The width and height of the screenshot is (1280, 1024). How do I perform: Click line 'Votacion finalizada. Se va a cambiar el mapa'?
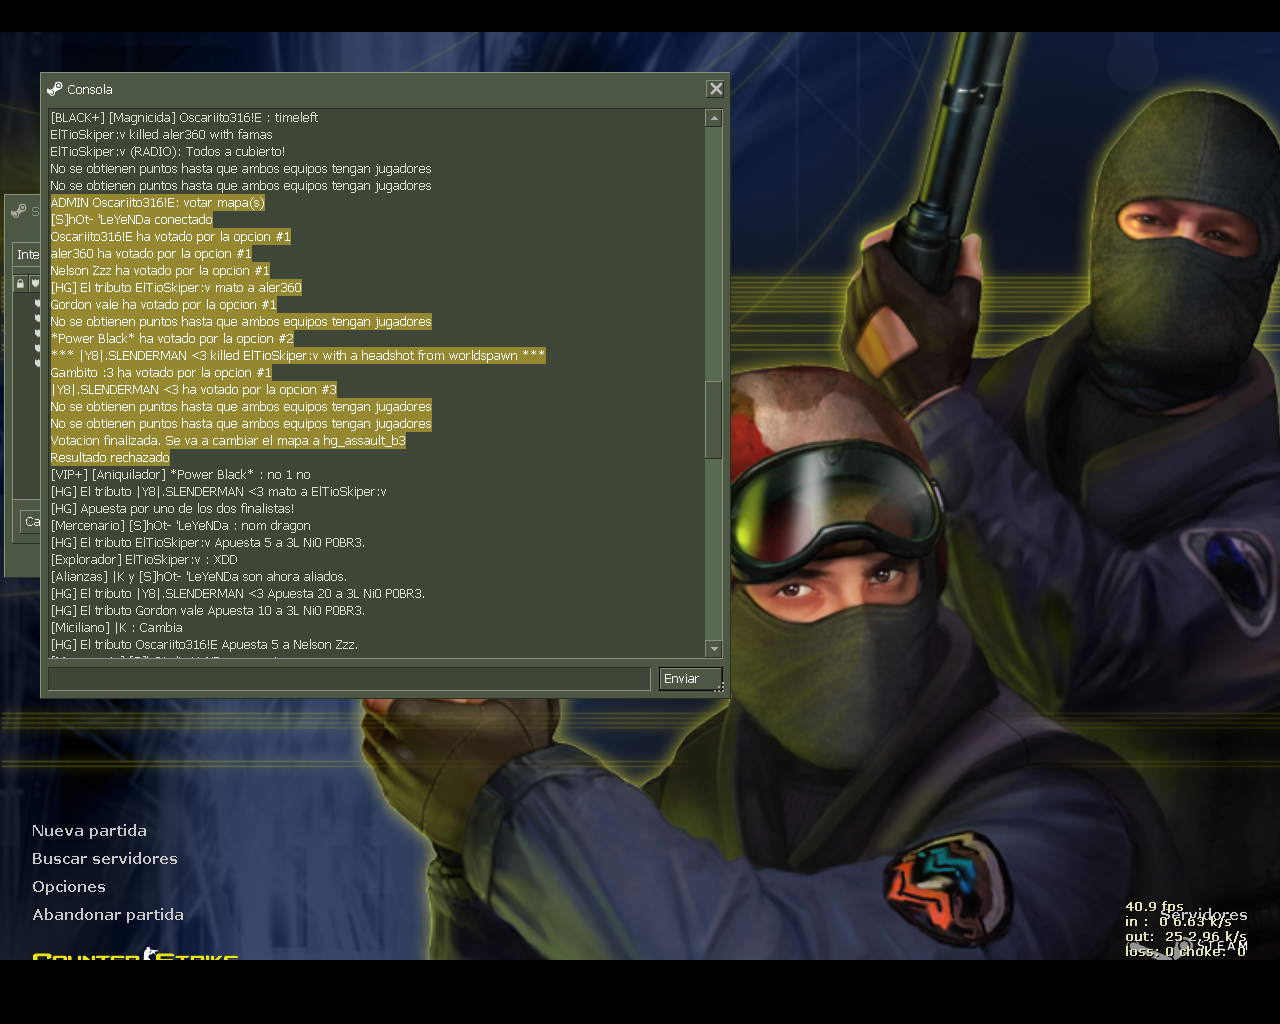click(x=228, y=441)
